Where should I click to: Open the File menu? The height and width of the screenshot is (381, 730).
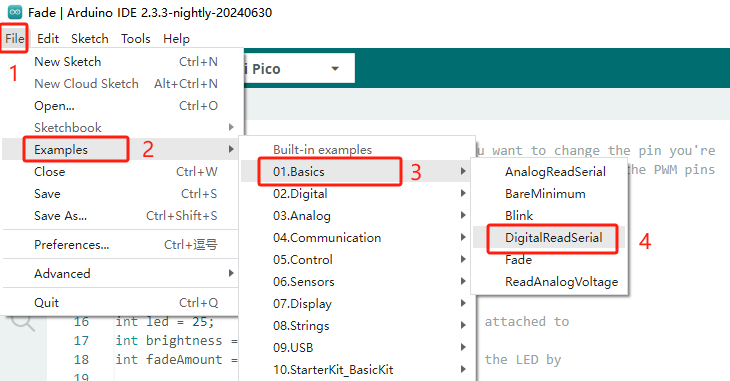[x=14, y=39]
